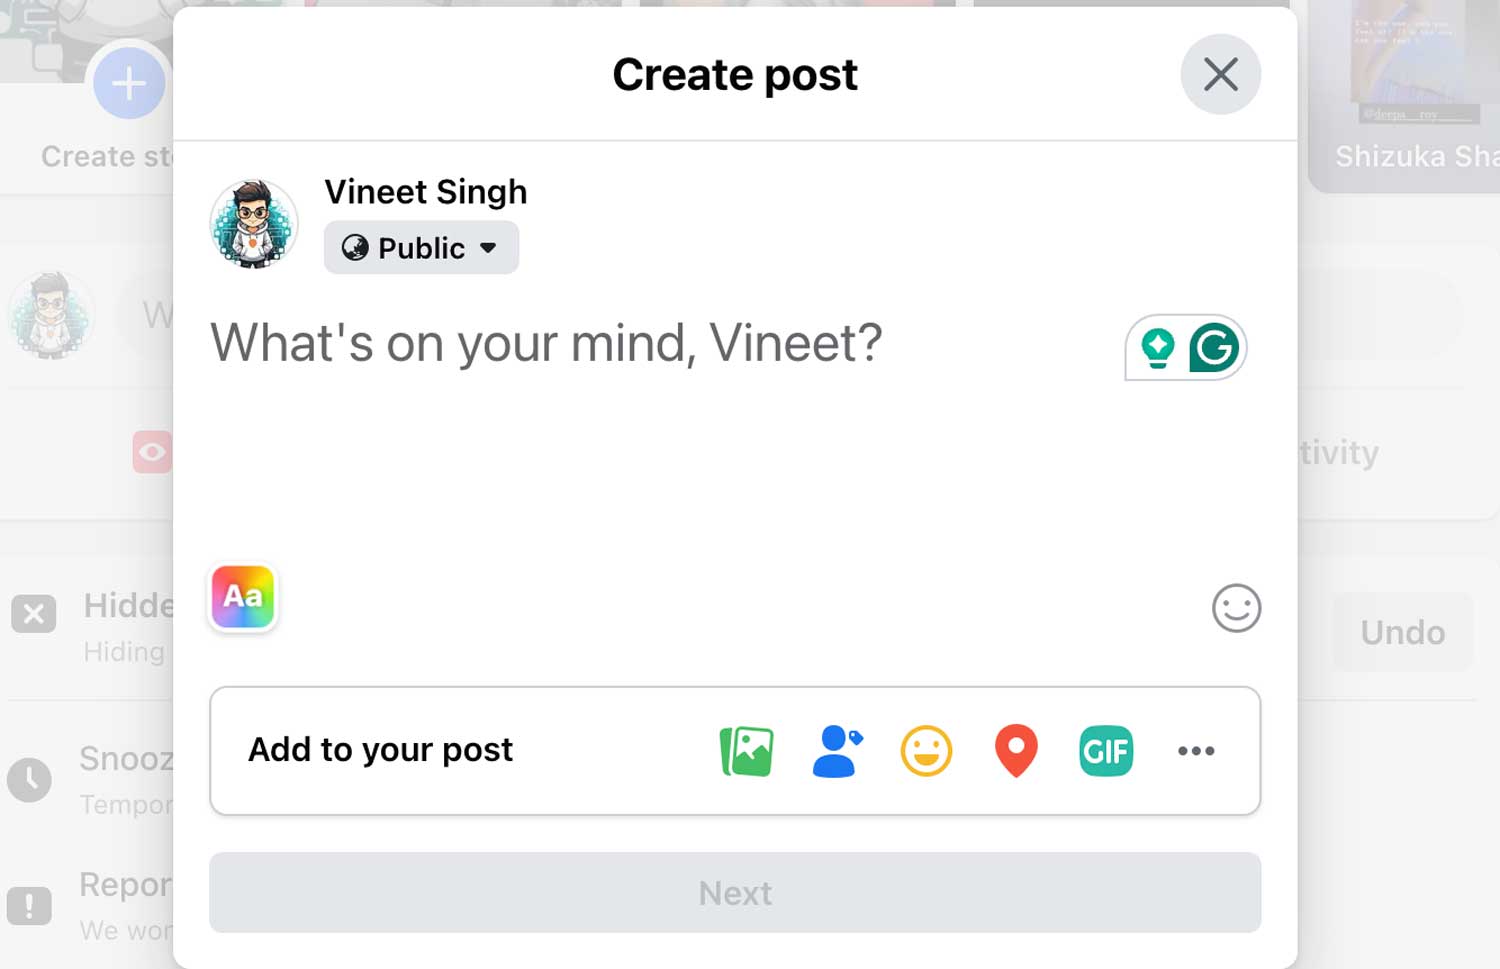1500x969 pixels.
Task: Click the Next button
Action: point(735,893)
